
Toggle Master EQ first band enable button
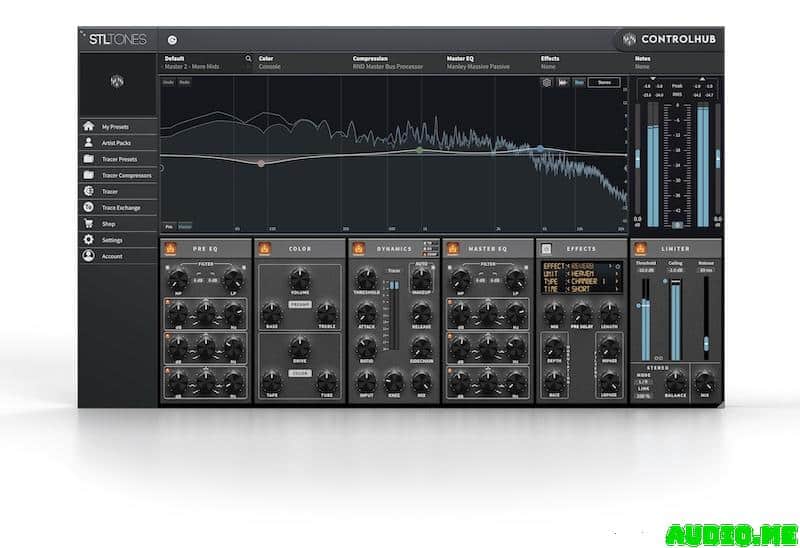[x=449, y=302]
